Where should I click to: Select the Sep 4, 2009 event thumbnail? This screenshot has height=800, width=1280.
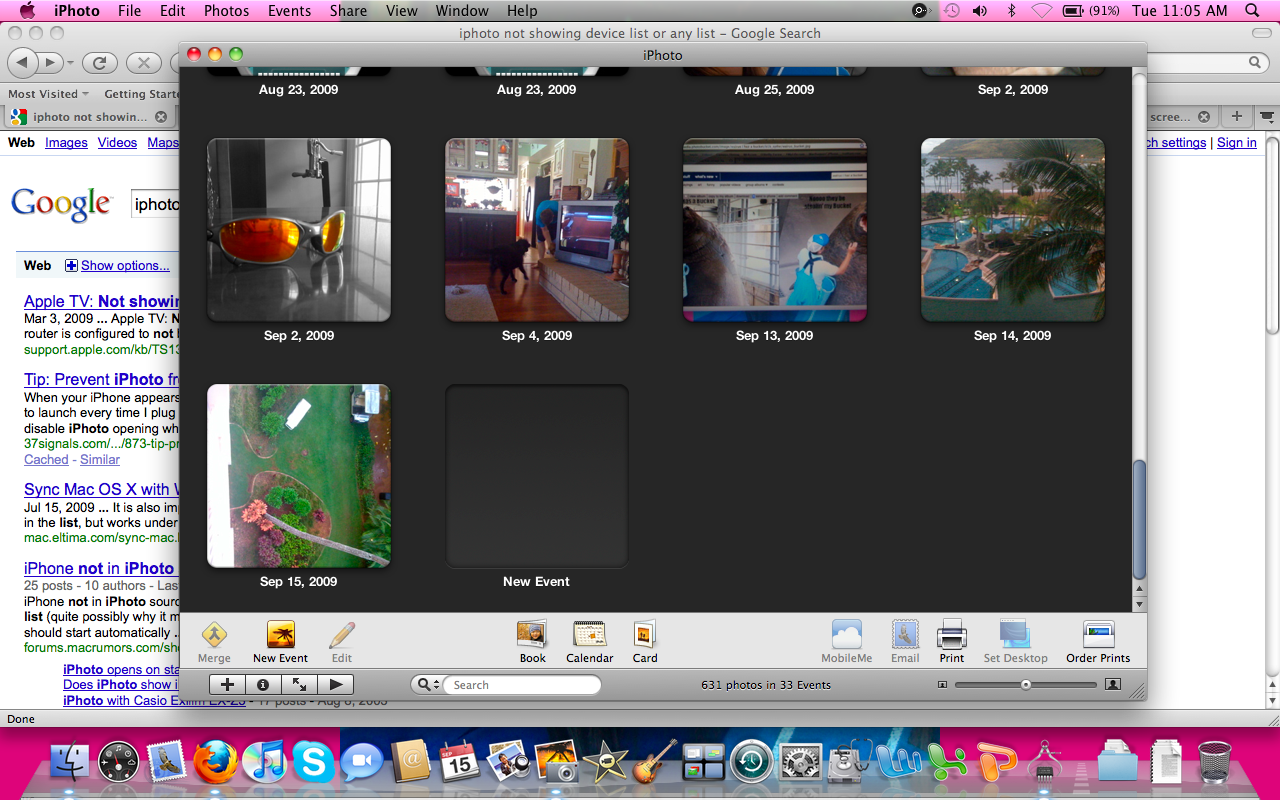537,230
